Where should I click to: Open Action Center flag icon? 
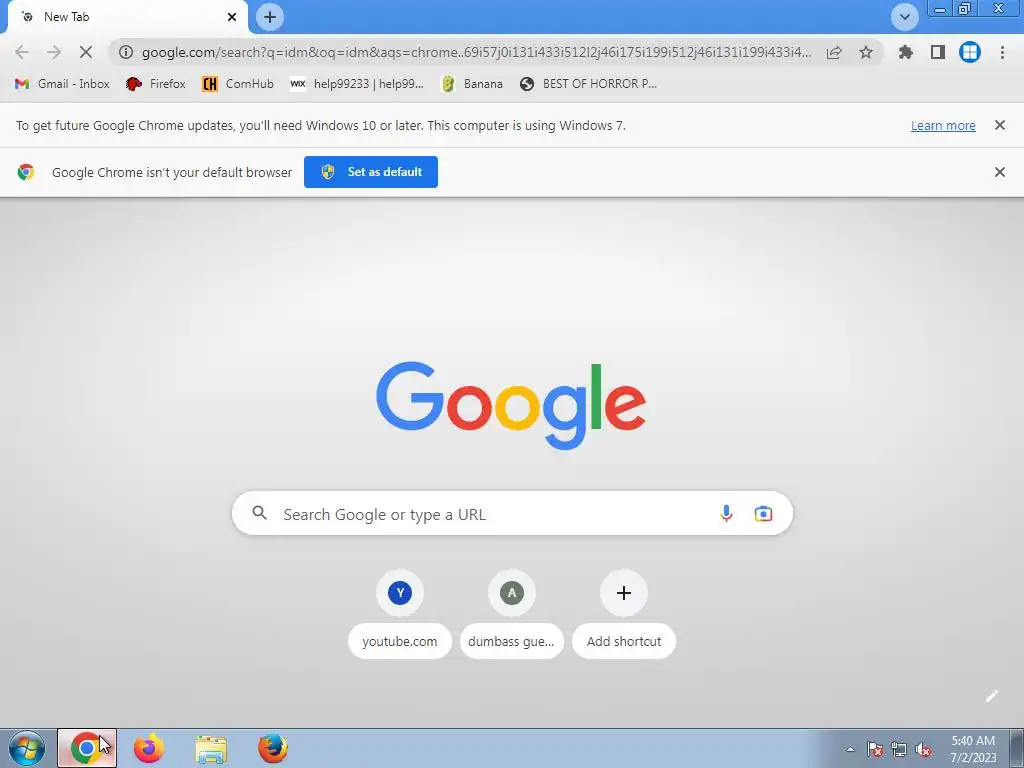pos(874,749)
